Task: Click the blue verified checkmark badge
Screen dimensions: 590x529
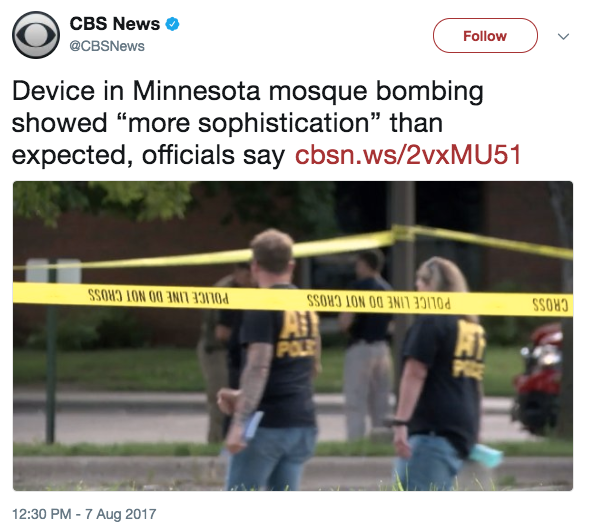Action: [172, 24]
